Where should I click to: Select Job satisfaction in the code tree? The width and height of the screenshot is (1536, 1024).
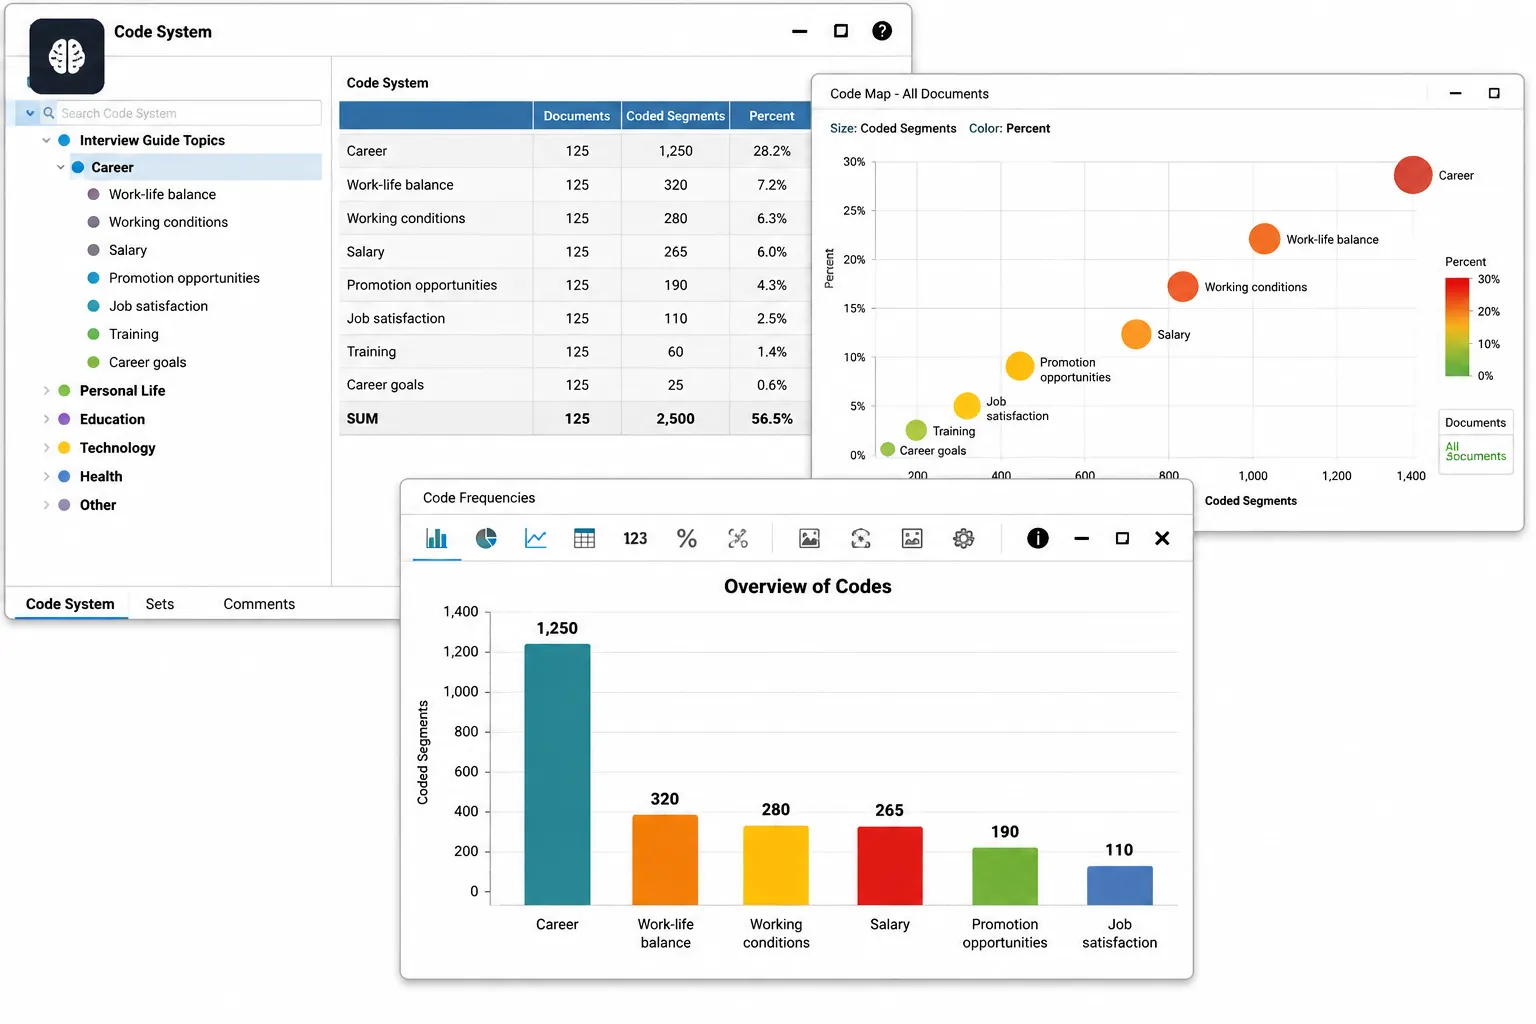point(158,306)
